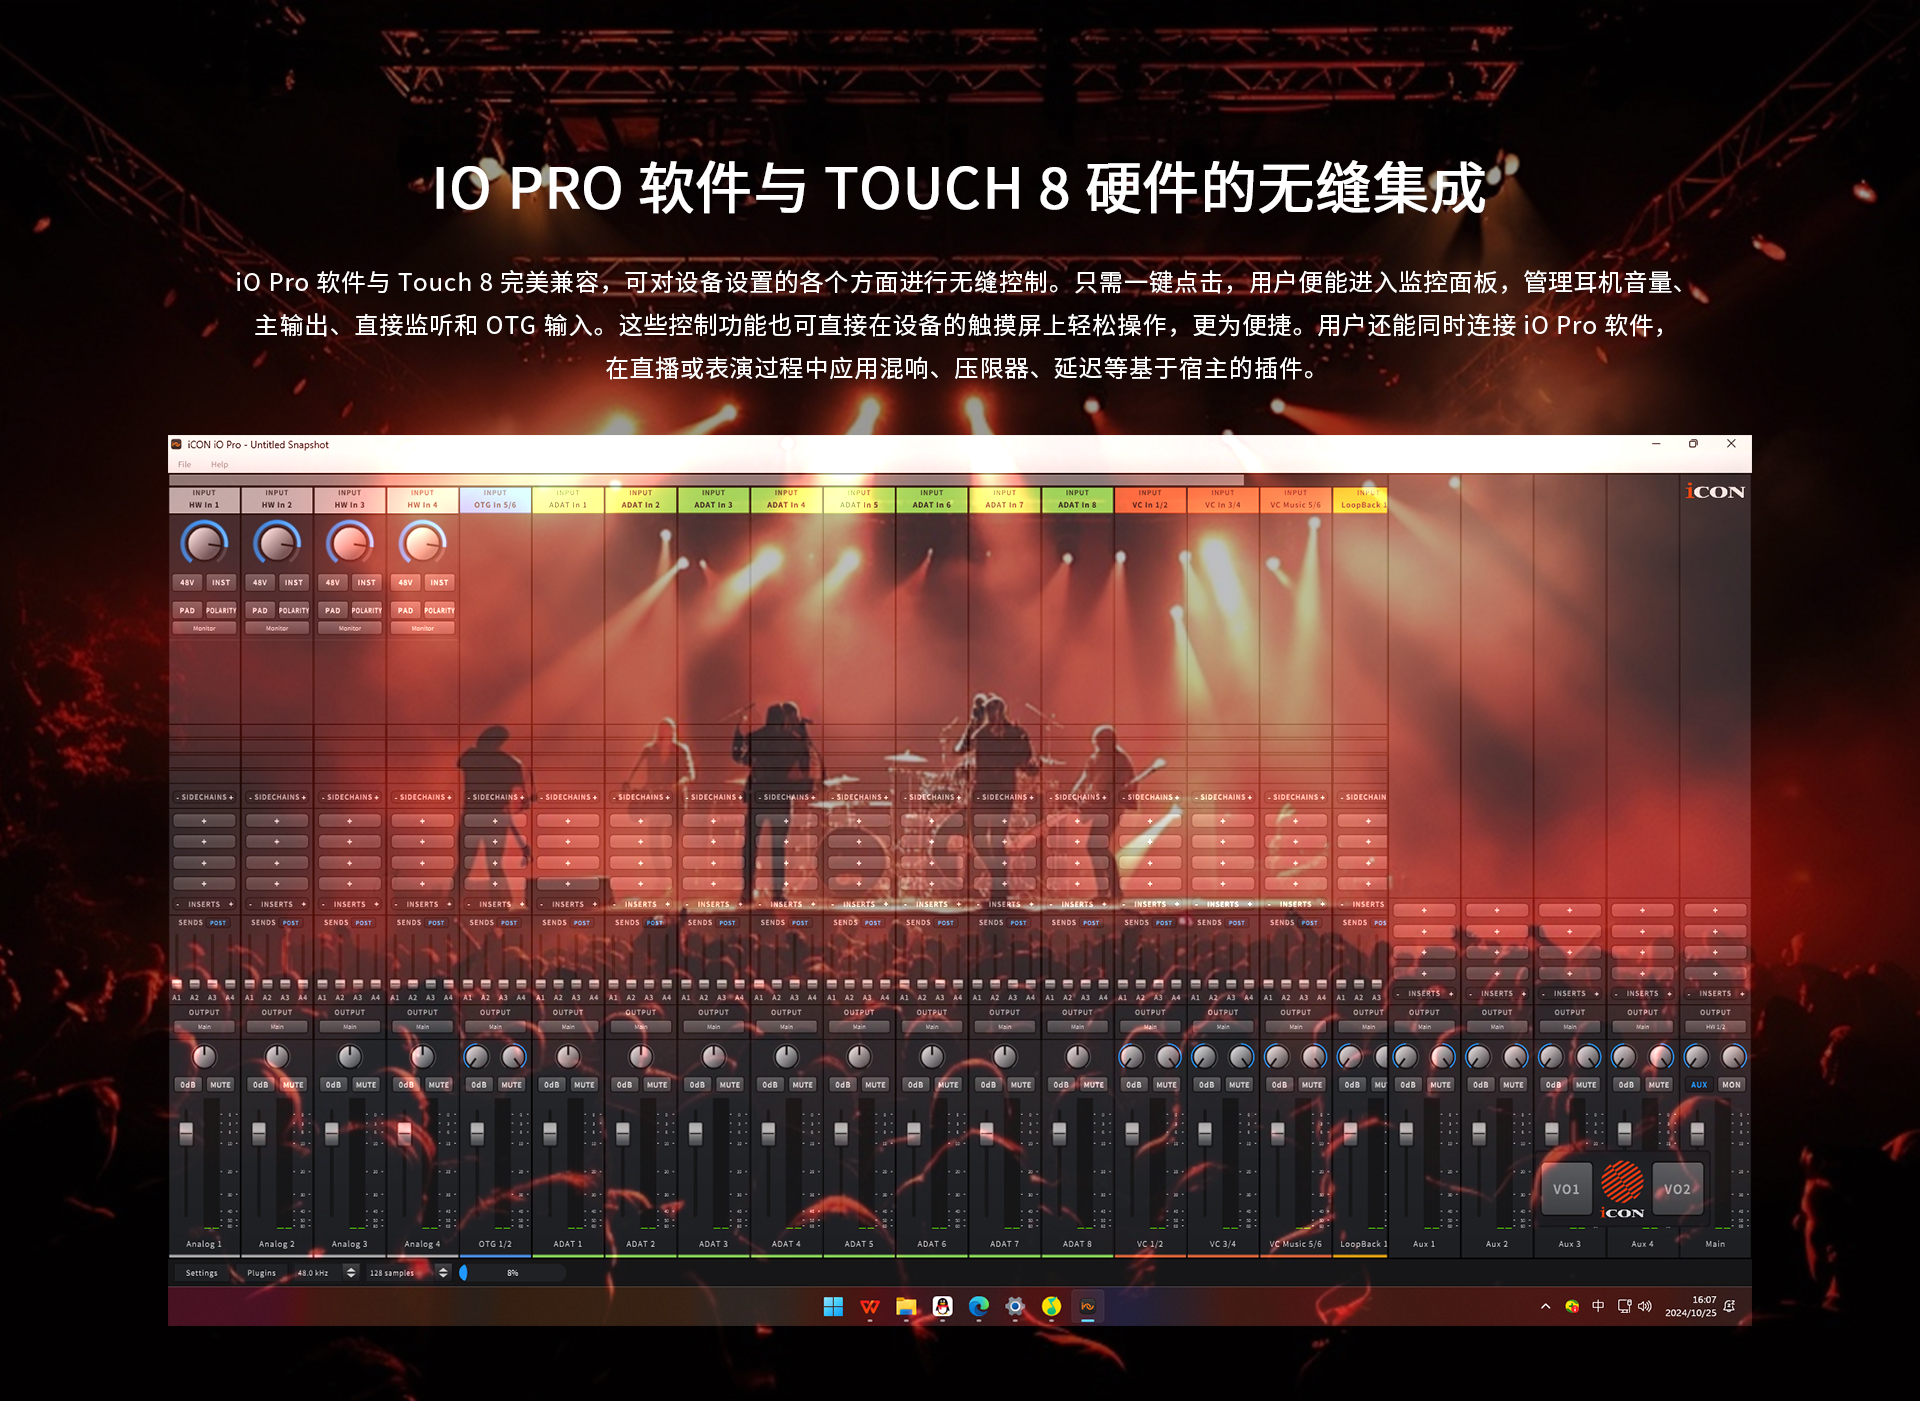Open the File menu
The image size is (1920, 1401).
(184, 464)
